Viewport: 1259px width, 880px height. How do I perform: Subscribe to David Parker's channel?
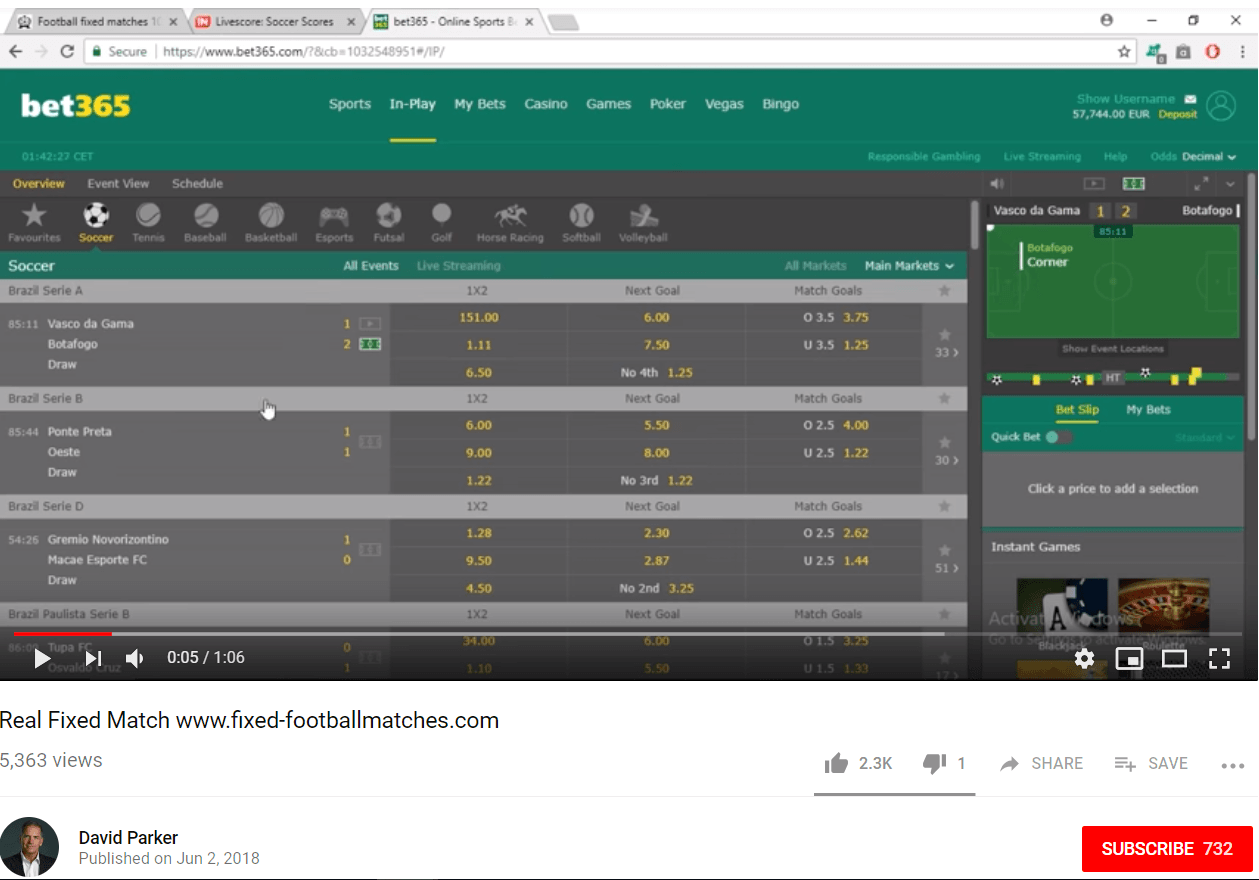pyautogui.click(x=1167, y=849)
